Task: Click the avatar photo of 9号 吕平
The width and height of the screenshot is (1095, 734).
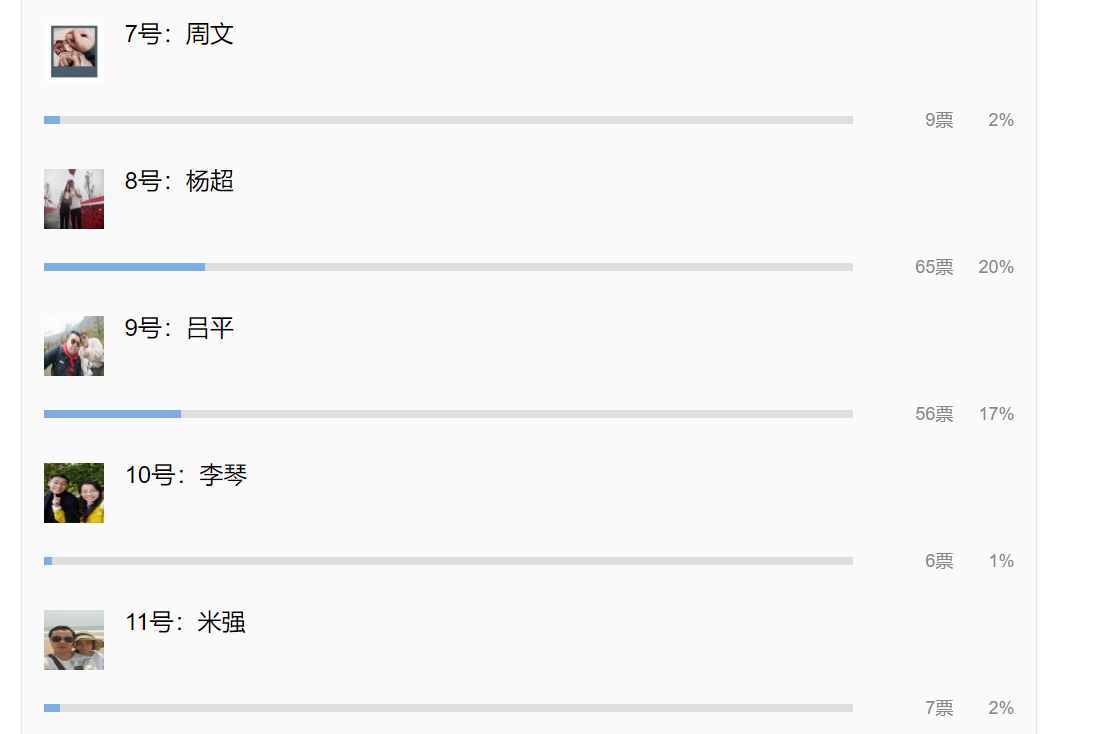Action: (x=74, y=346)
